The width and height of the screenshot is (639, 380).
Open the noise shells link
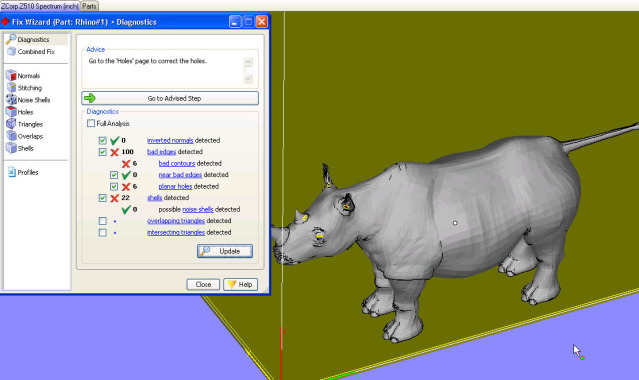[198, 209]
